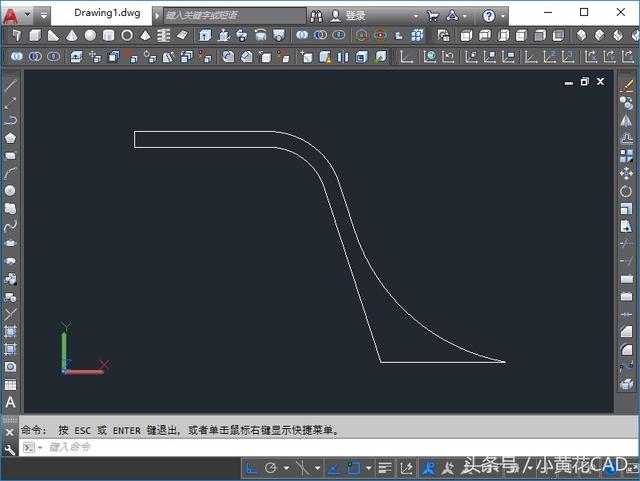Select the Mirror tool in right toolbar
The height and width of the screenshot is (481, 640).
627,120
